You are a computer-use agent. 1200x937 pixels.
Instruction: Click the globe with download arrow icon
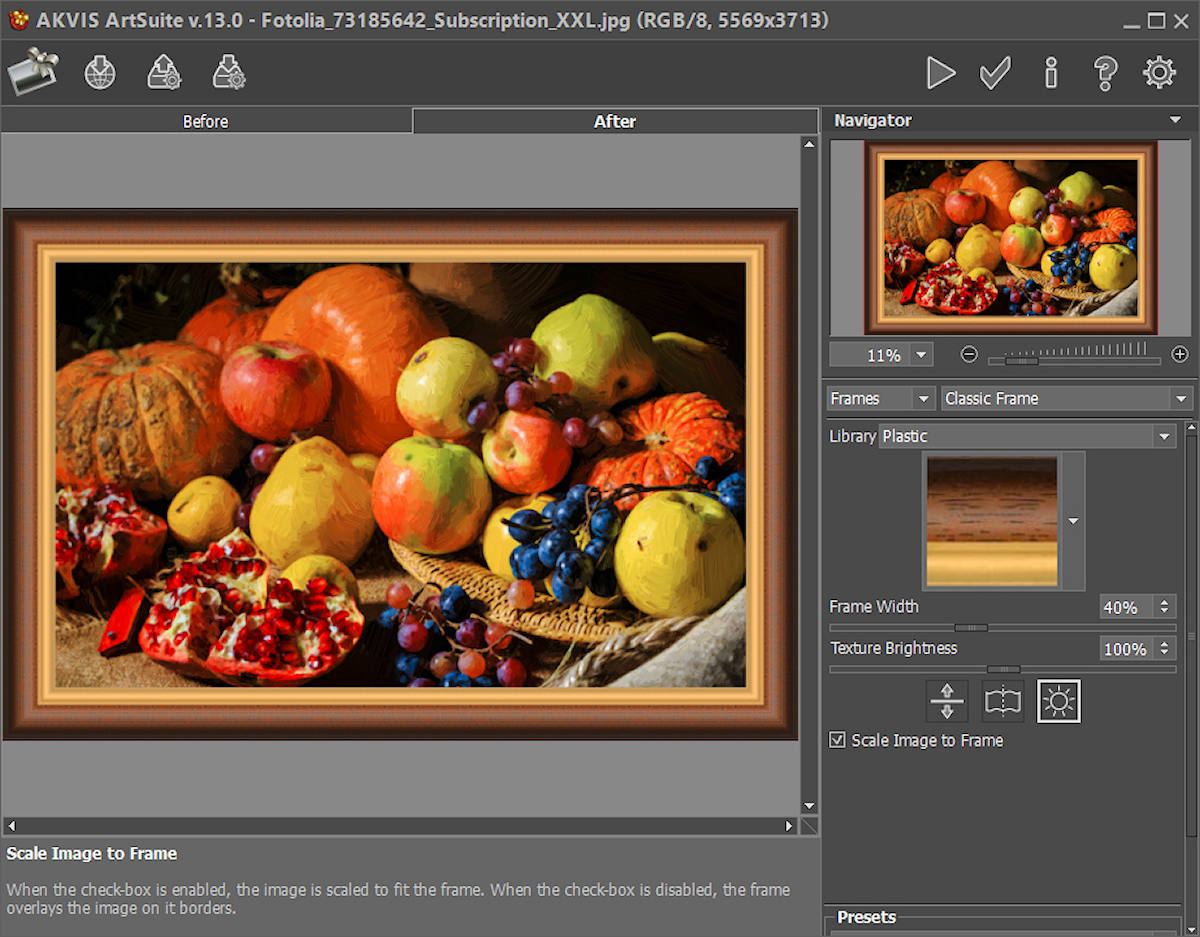point(100,73)
